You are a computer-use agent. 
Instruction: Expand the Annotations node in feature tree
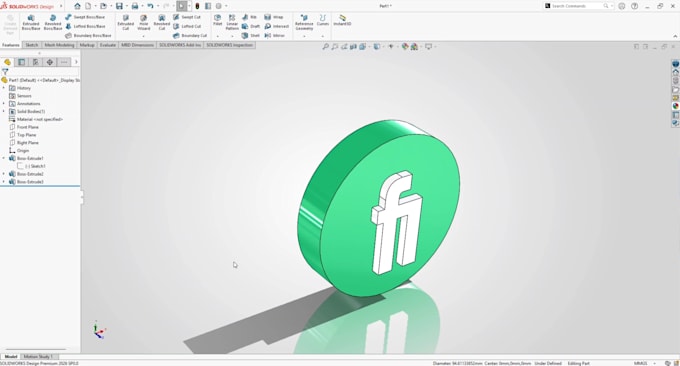(x=4, y=104)
